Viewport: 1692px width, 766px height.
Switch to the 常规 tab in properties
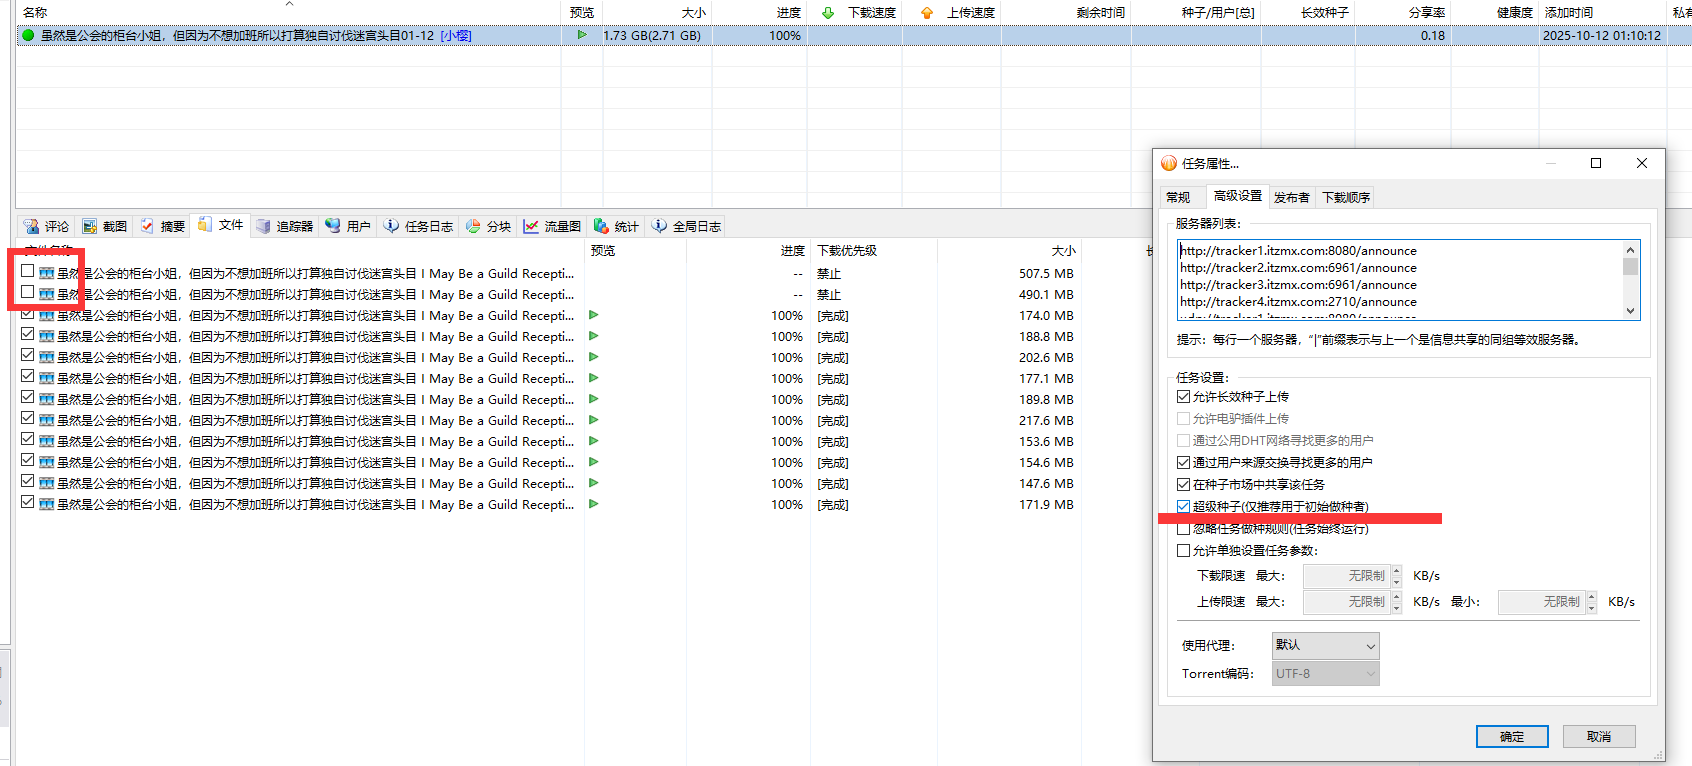coord(1178,197)
